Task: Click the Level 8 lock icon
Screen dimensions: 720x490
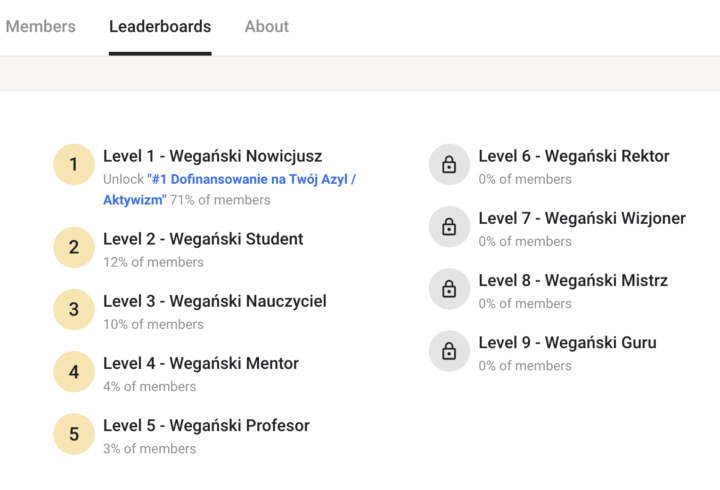Action: click(449, 289)
